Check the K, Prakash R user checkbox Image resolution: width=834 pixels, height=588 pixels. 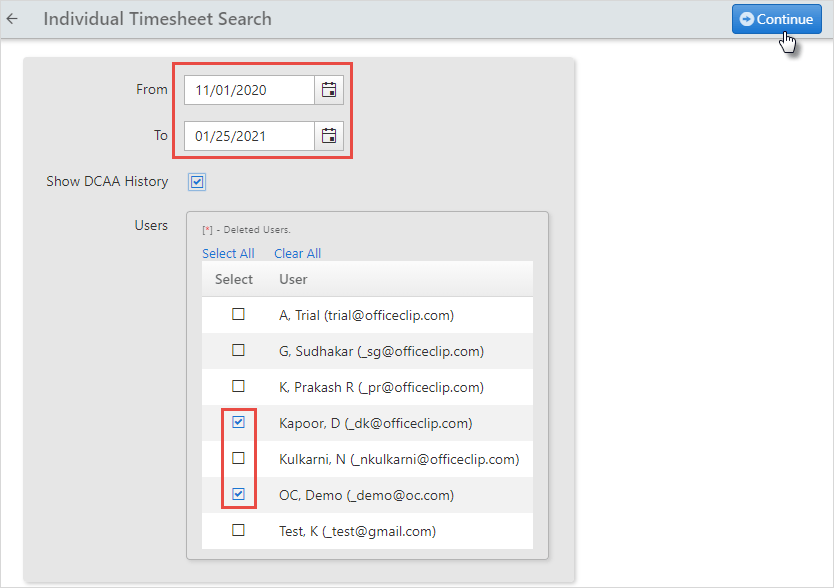pos(238,386)
